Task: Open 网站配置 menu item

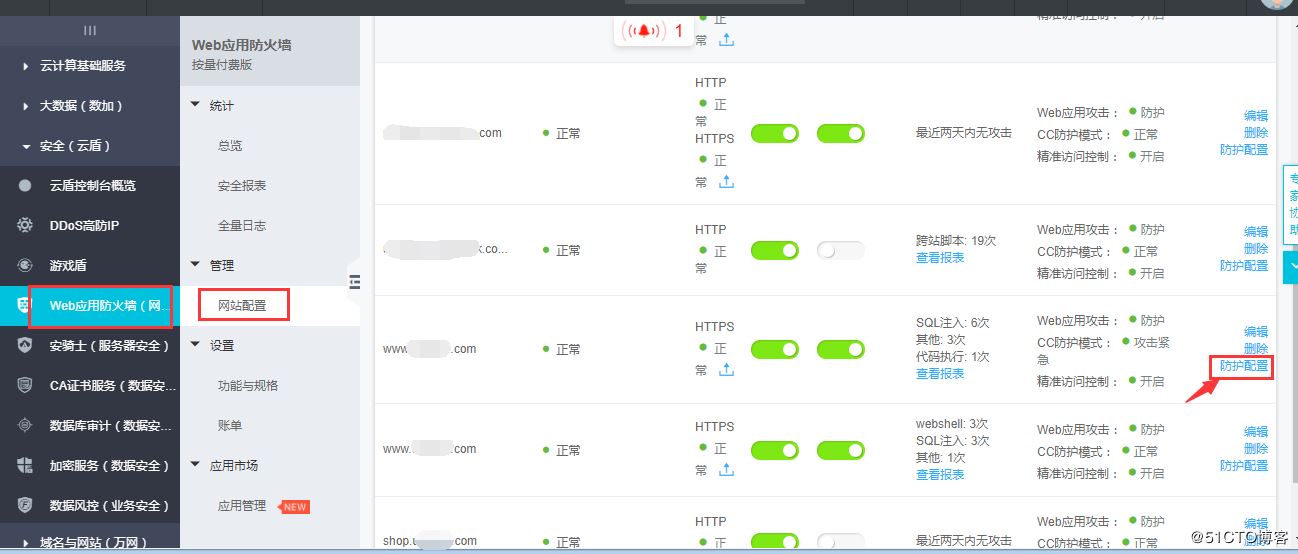Action: [242, 305]
